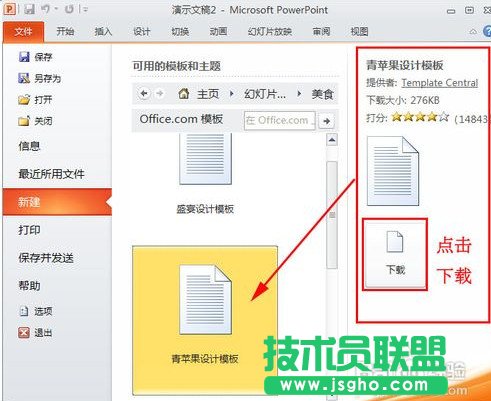Select the highlighted 新建 menu item

[x=57, y=202]
